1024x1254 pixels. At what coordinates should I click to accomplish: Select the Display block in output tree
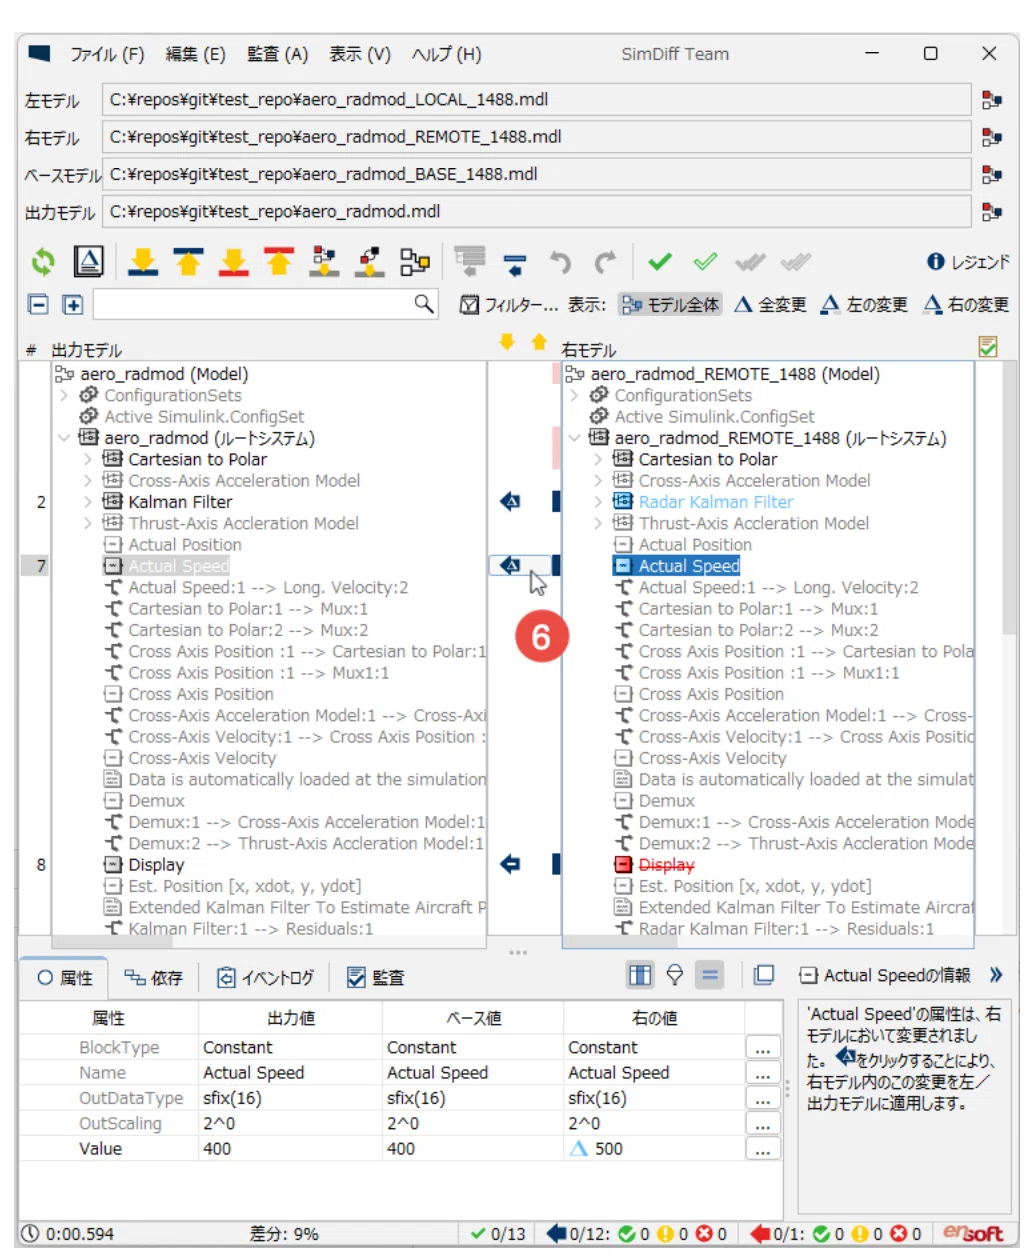click(x=156, y=864)
